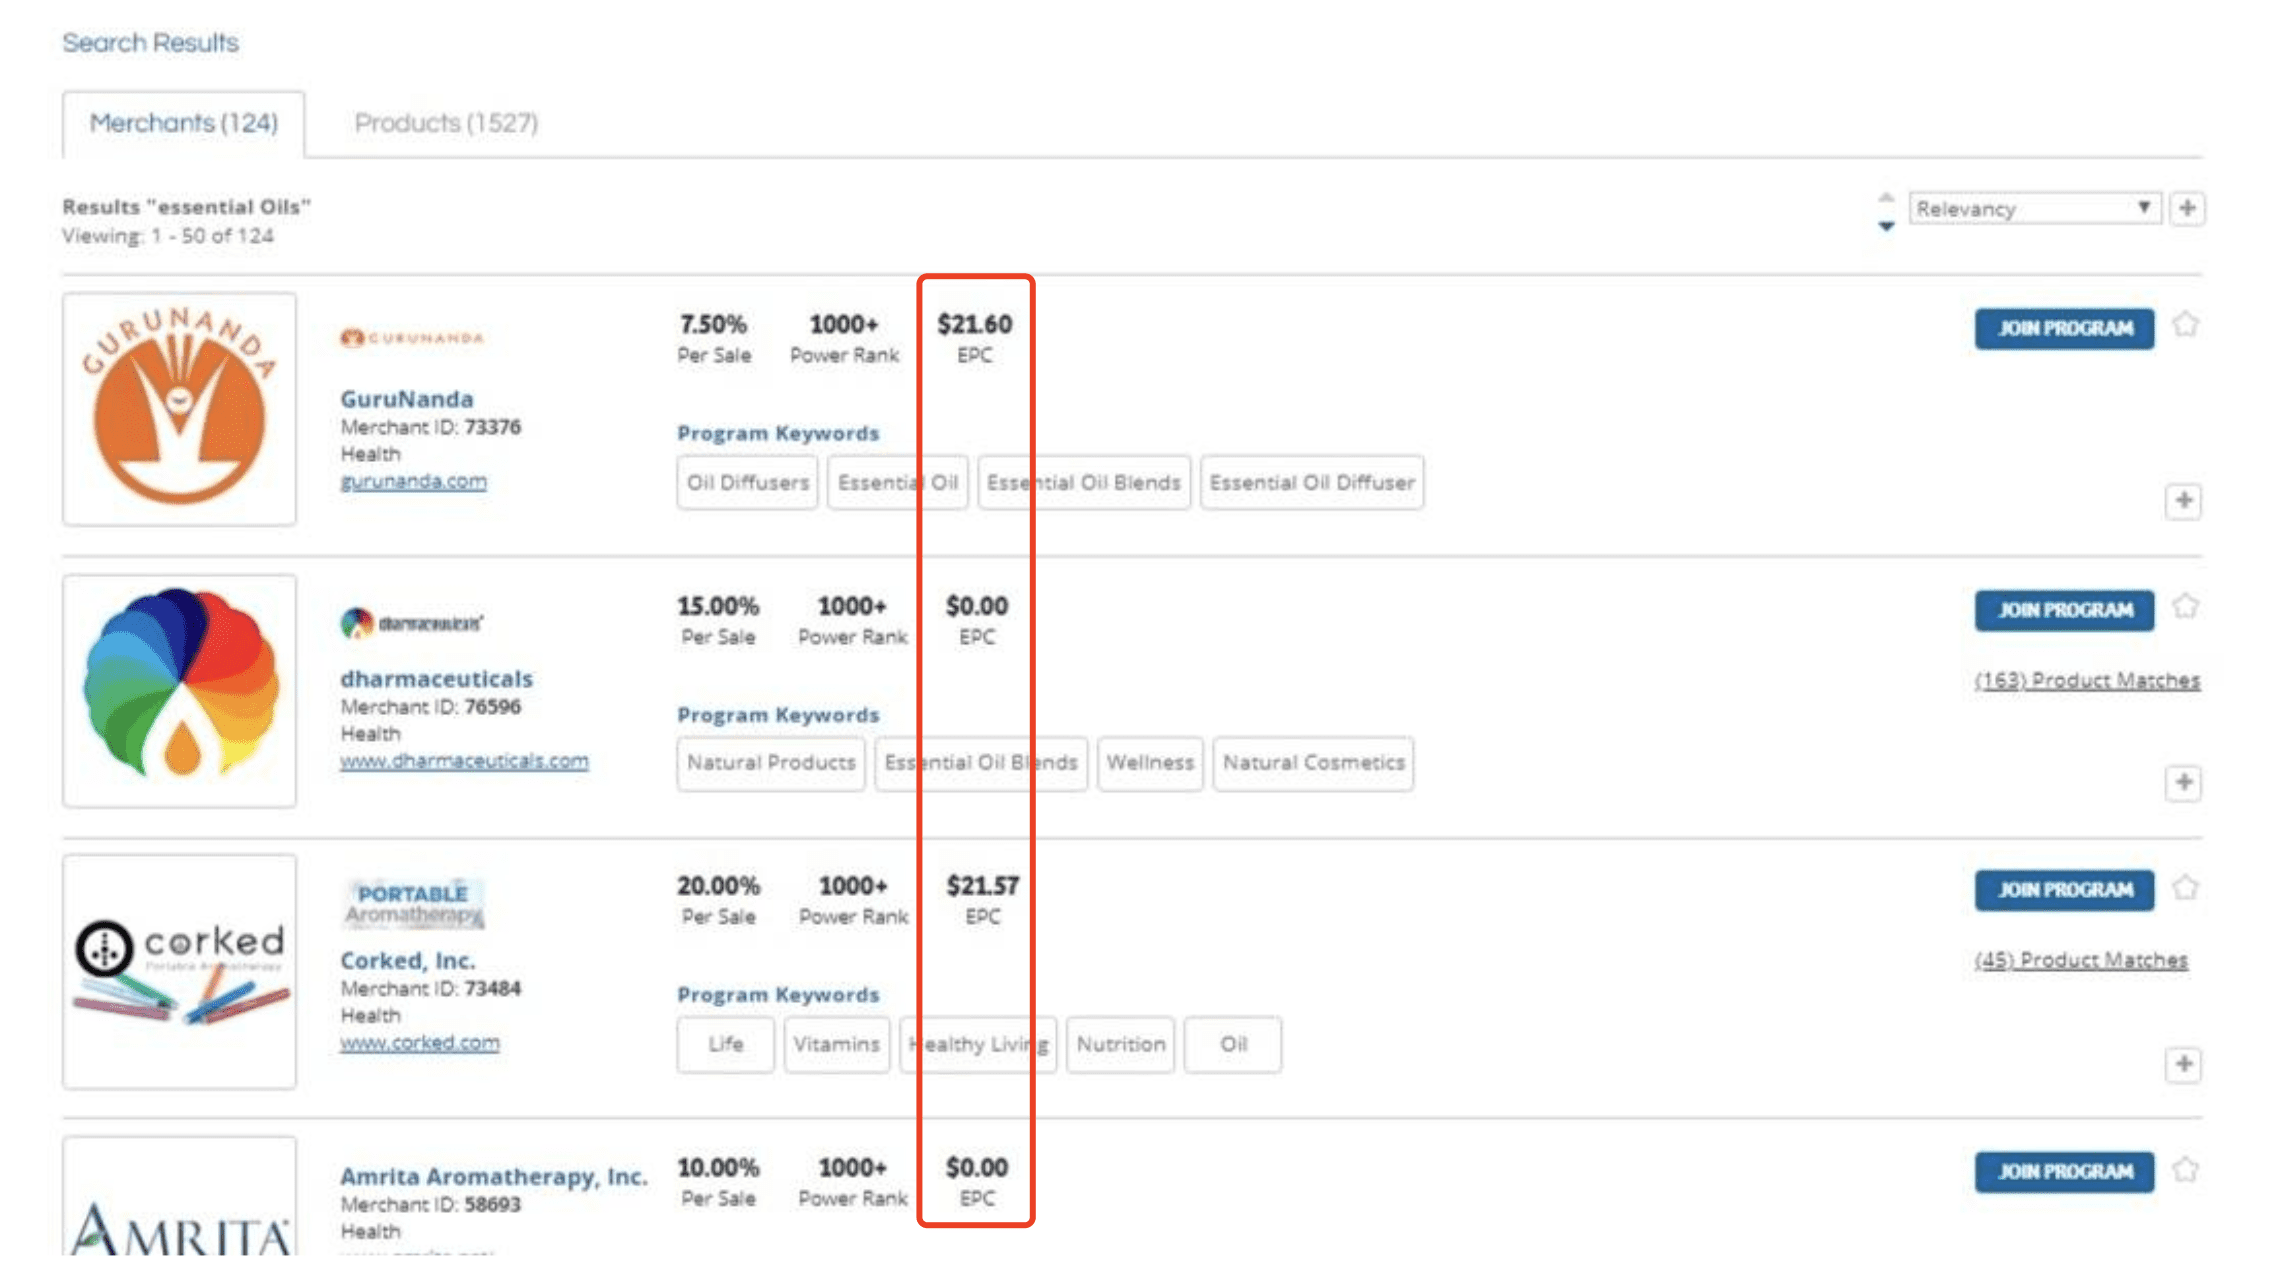Click the $21.57 EPC value

[x=982, y=886]
